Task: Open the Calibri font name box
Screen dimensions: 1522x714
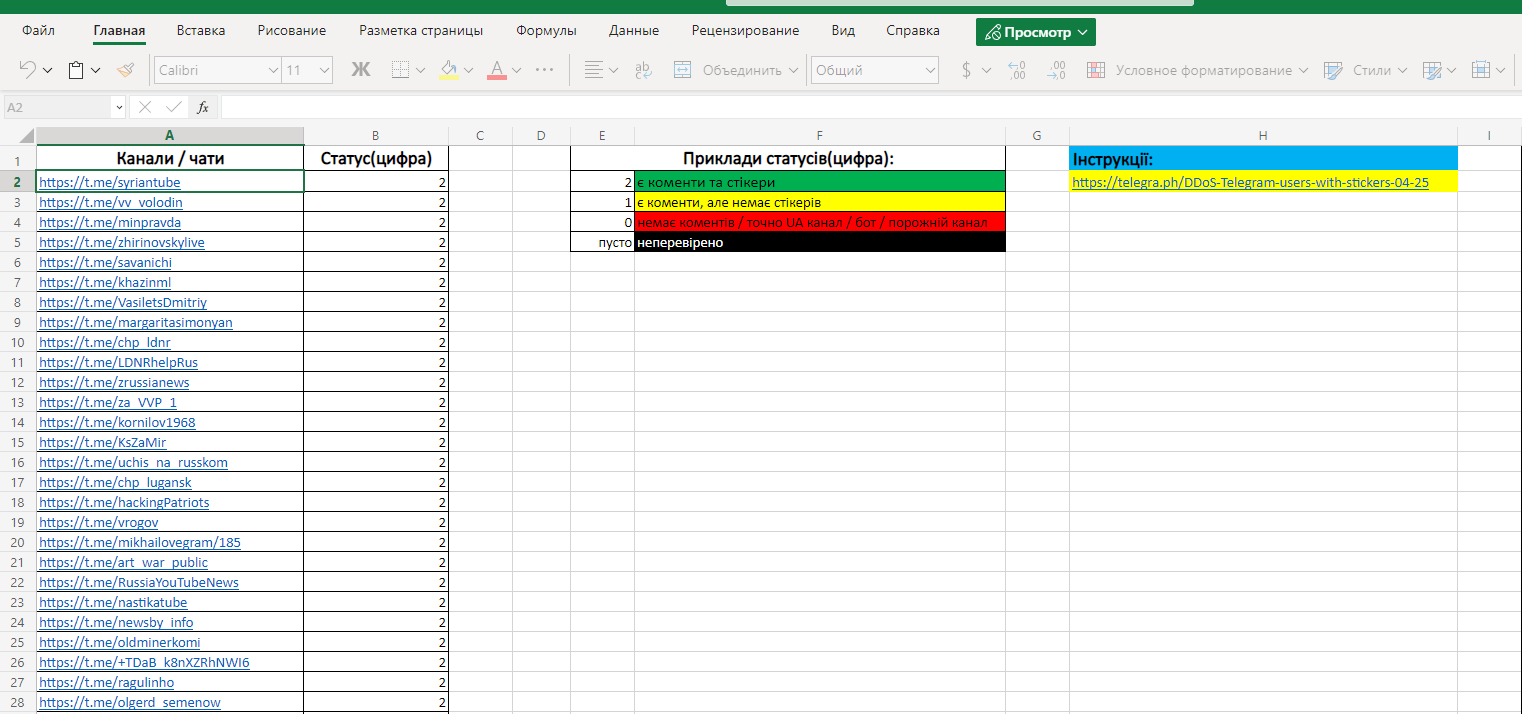Action: 218,70
